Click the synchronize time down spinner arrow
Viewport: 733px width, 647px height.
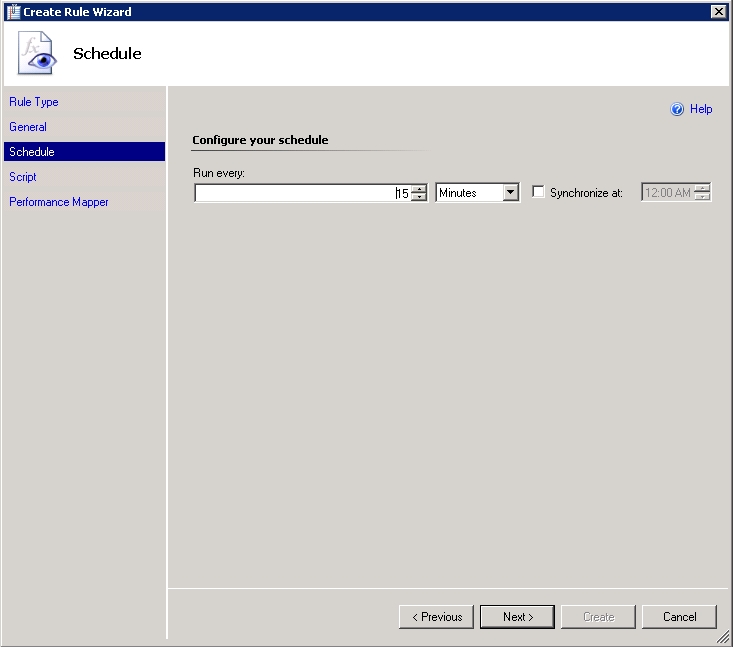click(x=702, y=196)
